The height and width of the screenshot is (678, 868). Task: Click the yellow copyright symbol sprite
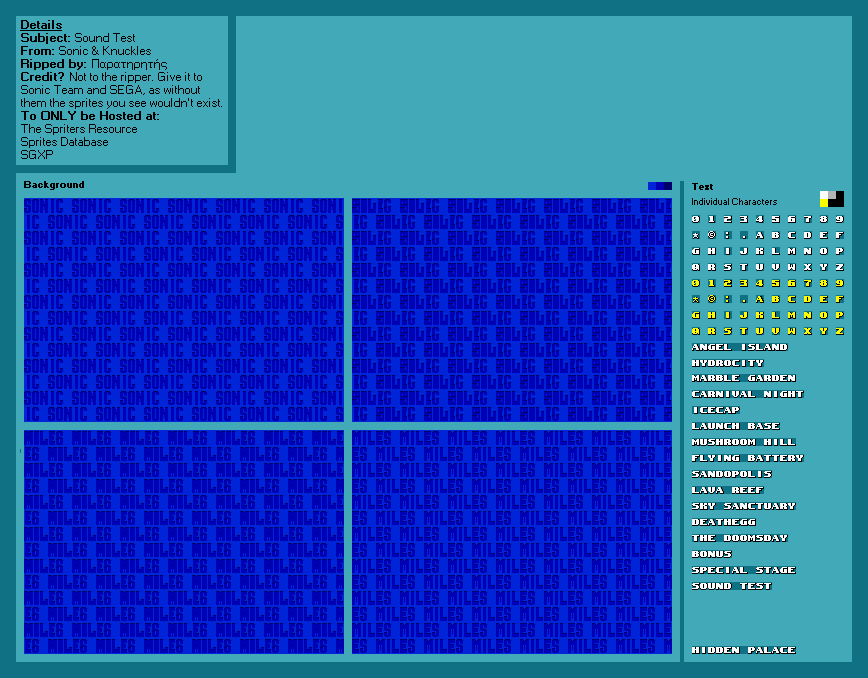pos(712,299)
